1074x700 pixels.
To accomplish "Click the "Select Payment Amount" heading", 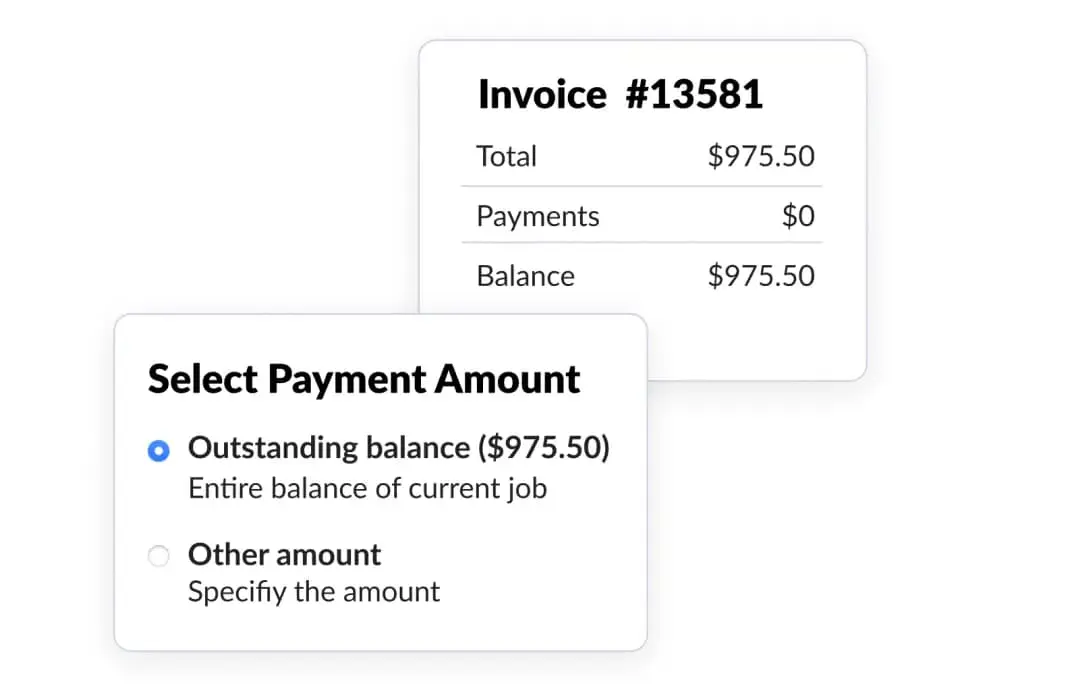I will pyautogui.click(x=364, y=380).
